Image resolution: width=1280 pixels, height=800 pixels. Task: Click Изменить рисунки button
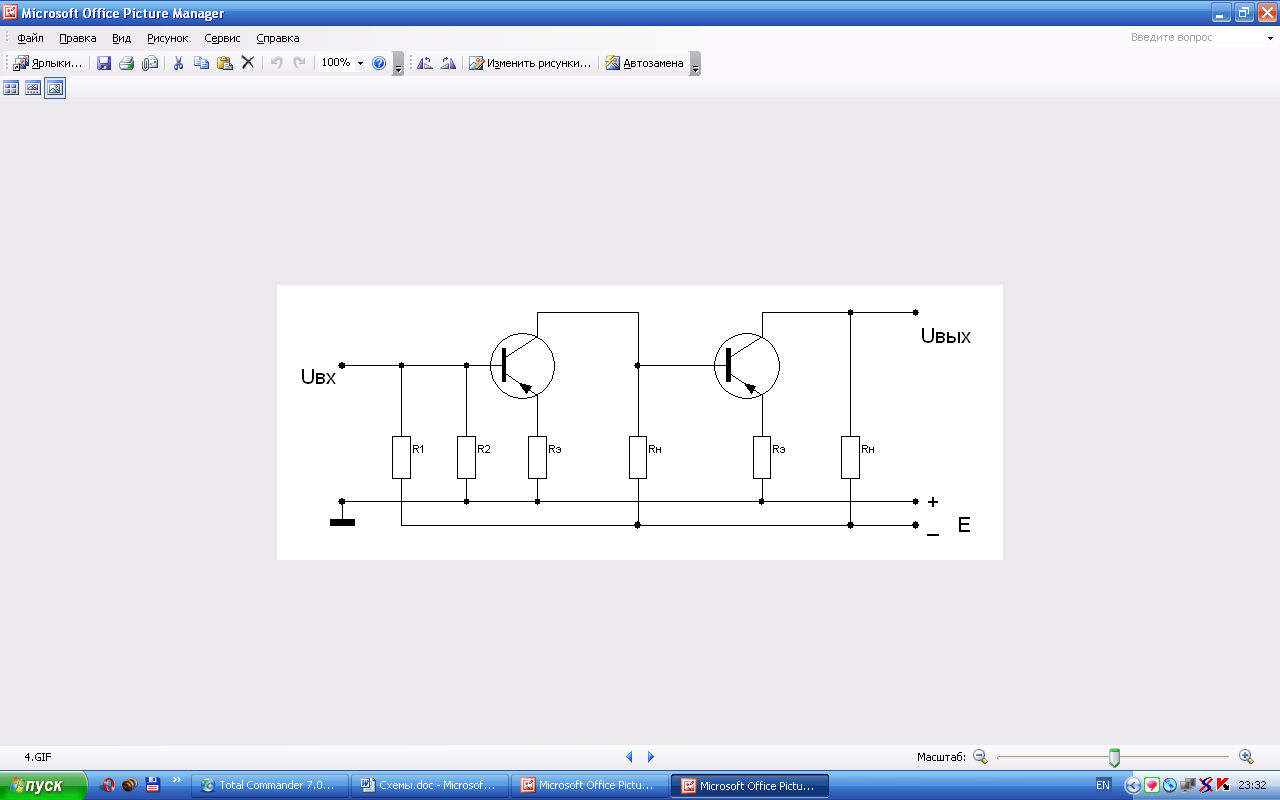[x=530, y=63]
